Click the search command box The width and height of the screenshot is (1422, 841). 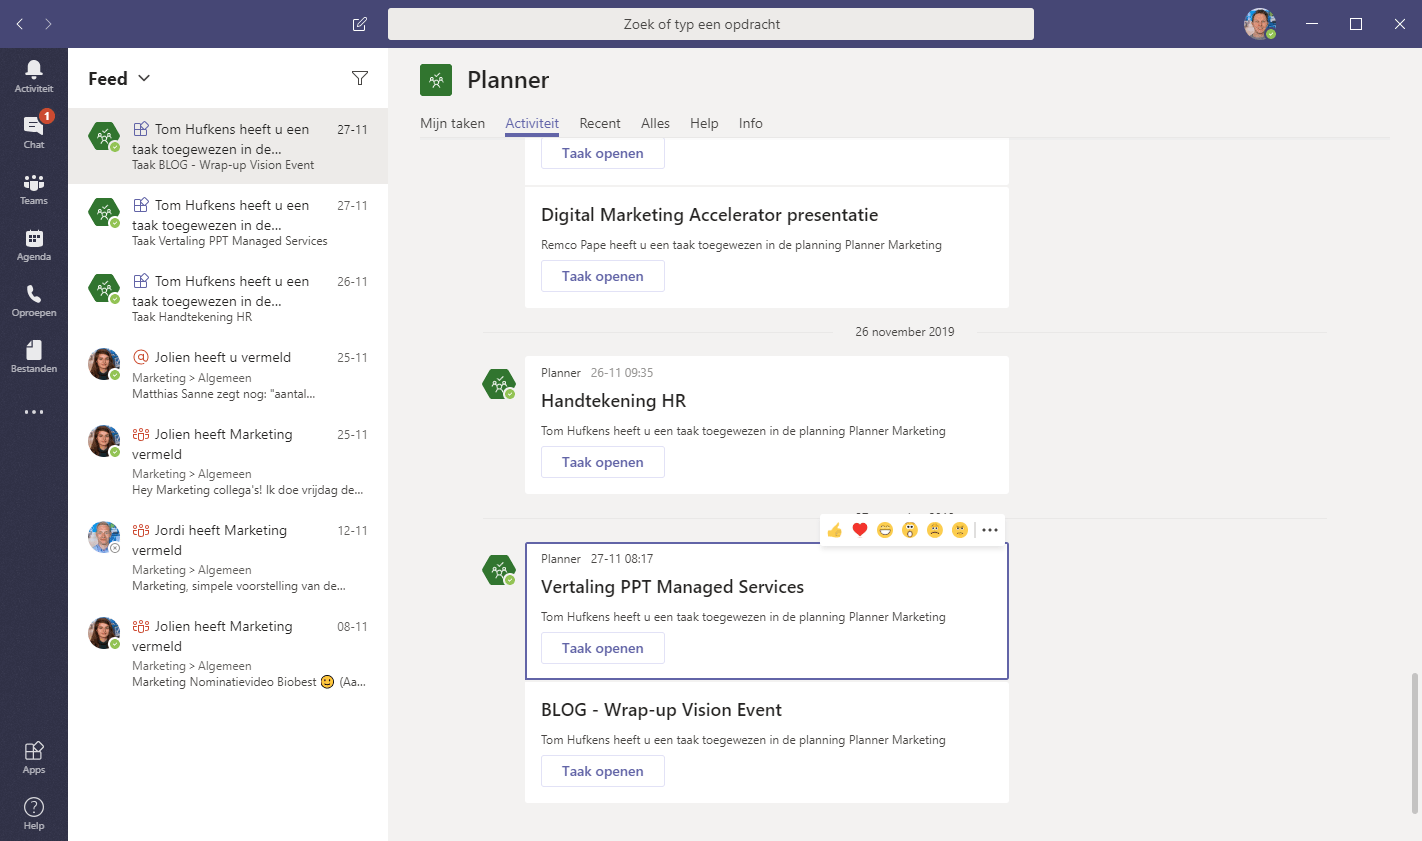coord(711,24)
